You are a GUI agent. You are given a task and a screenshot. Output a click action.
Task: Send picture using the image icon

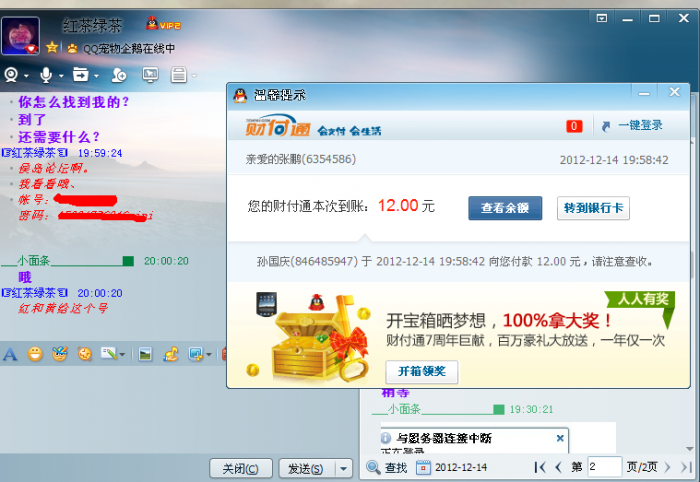[145, 354]
